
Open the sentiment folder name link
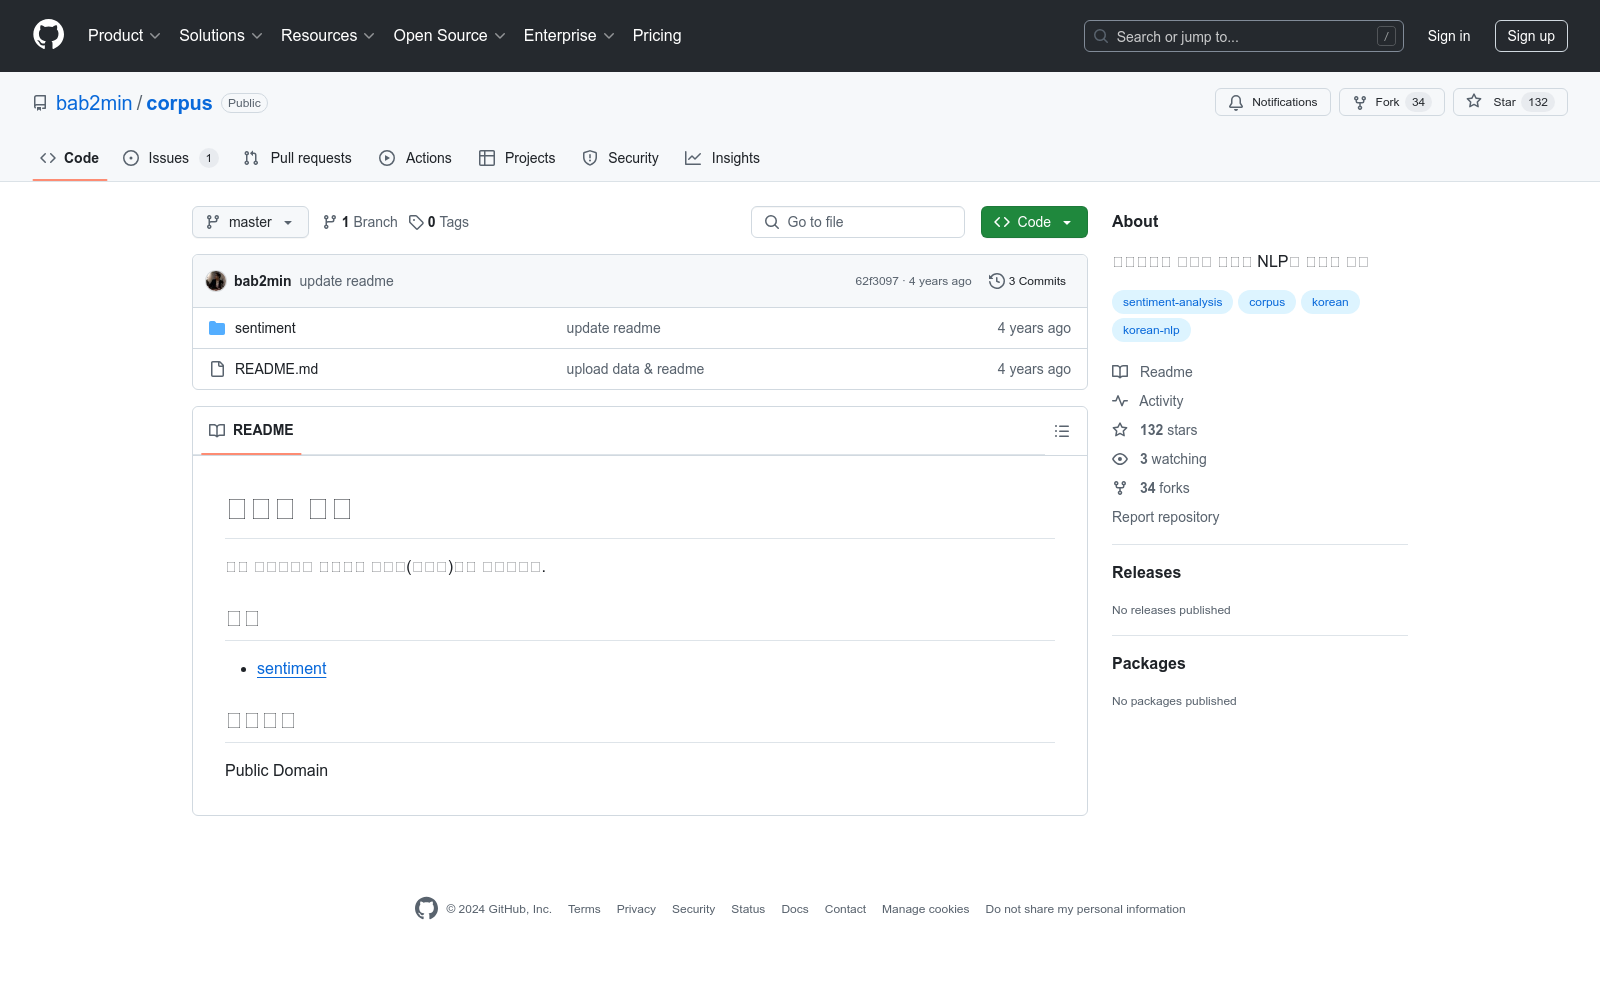(x=265, y=328)
